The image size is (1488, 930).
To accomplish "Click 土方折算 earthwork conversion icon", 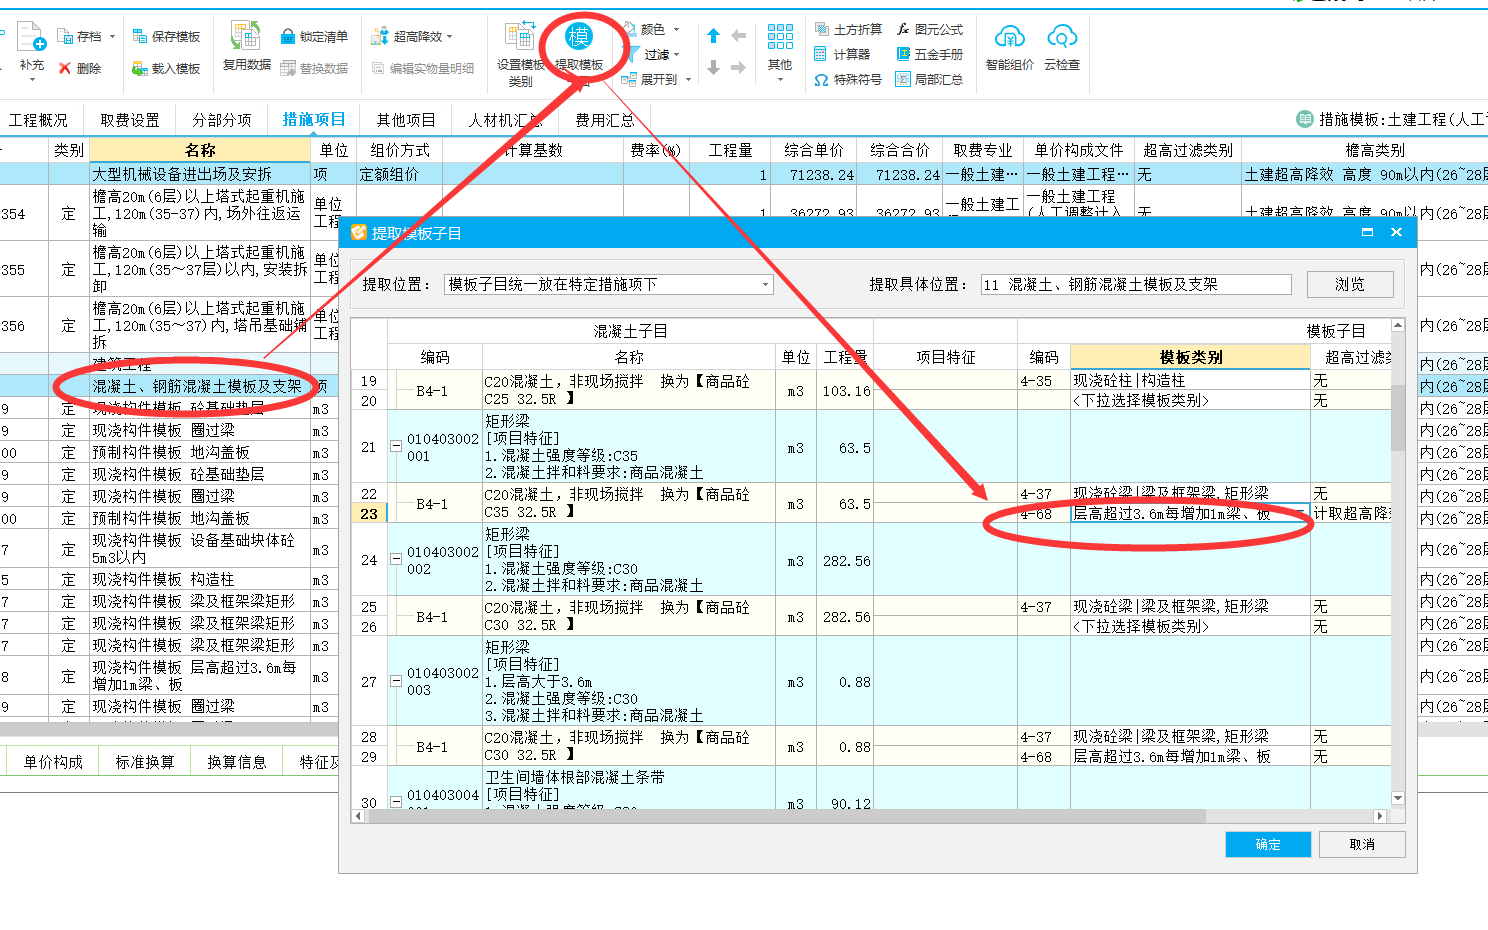I will pos(822,29).
